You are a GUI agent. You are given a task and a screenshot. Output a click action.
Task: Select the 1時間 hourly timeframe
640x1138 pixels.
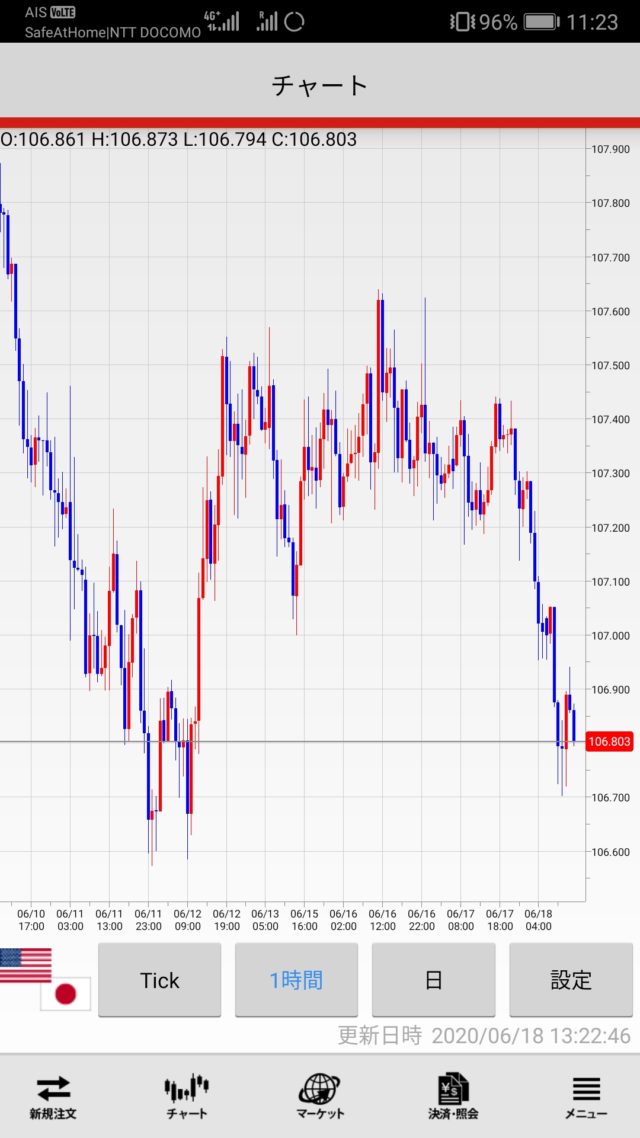[296, 980]
